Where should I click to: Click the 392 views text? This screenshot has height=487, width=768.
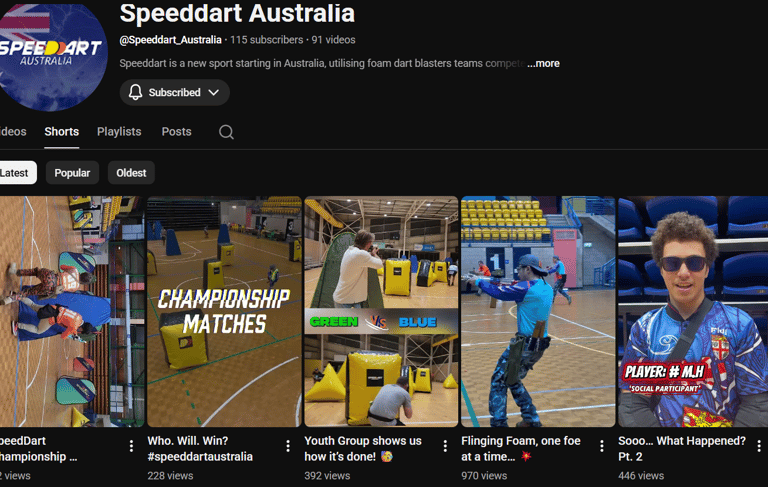[x=327, y=475]
